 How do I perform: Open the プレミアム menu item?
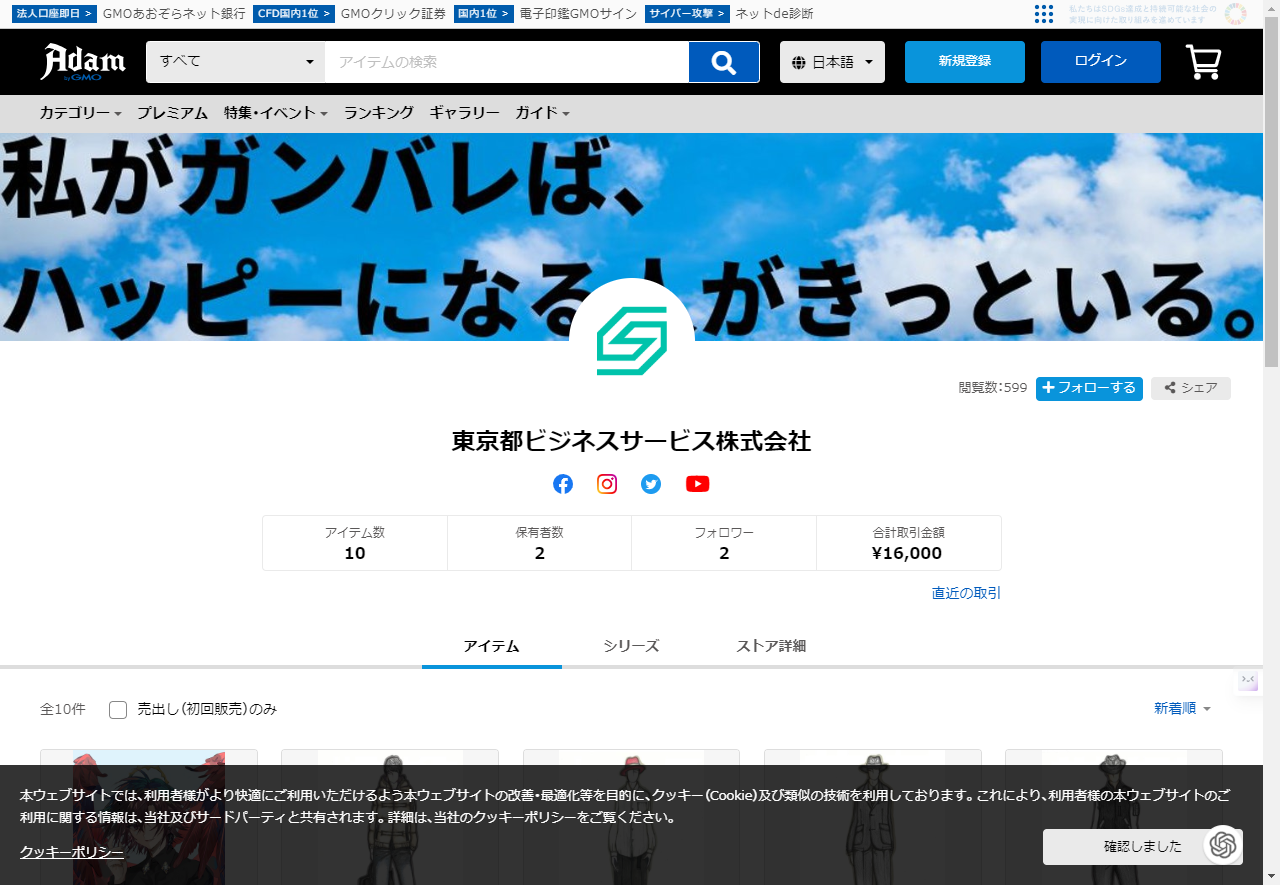tap(172, 113)
